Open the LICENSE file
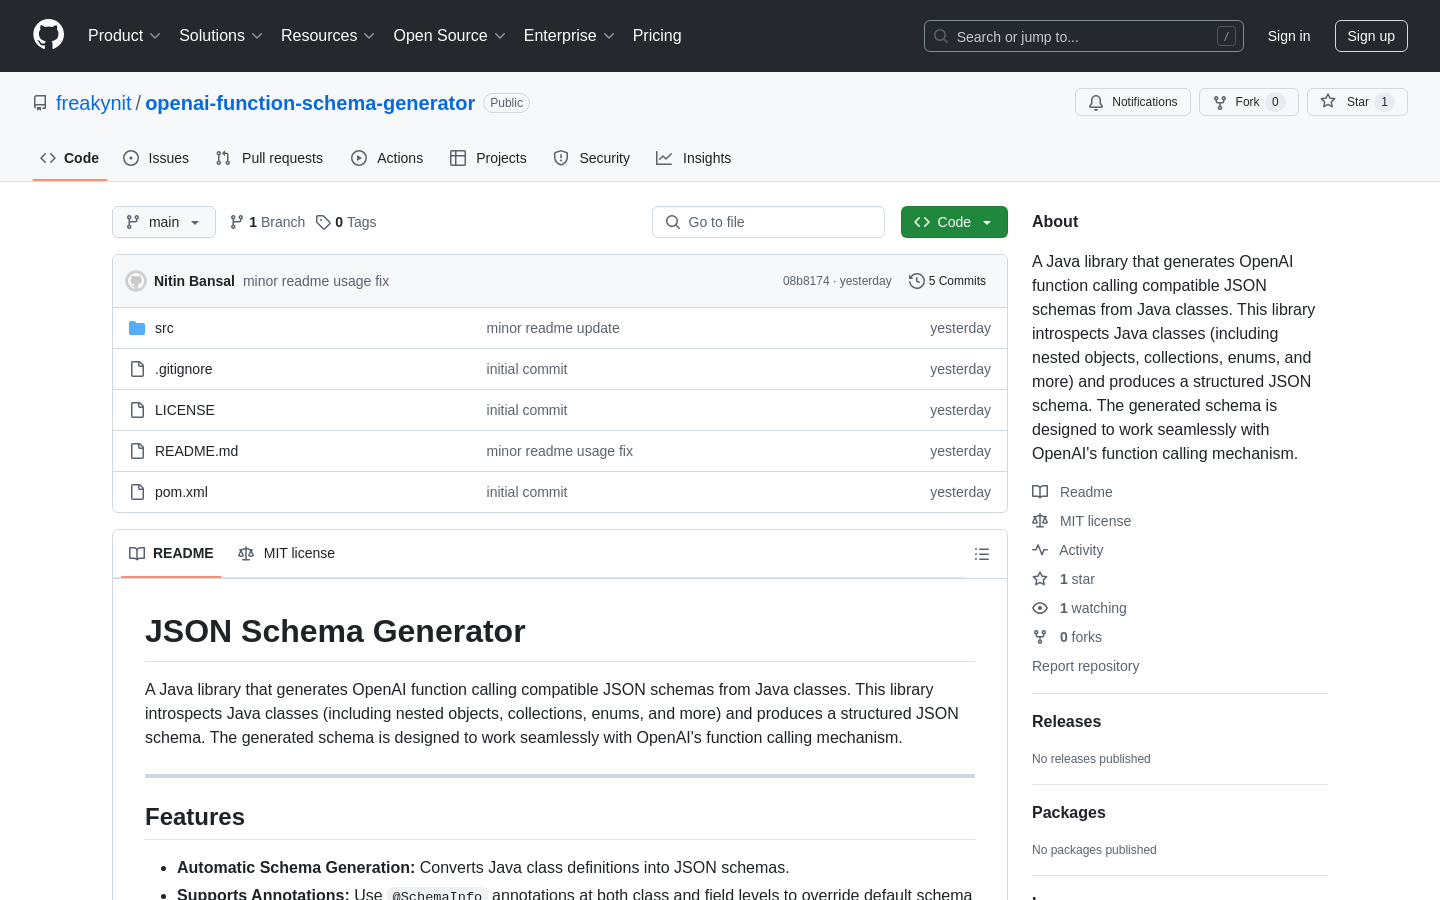This screenshot has height=900, width=1440. (185, 410)
